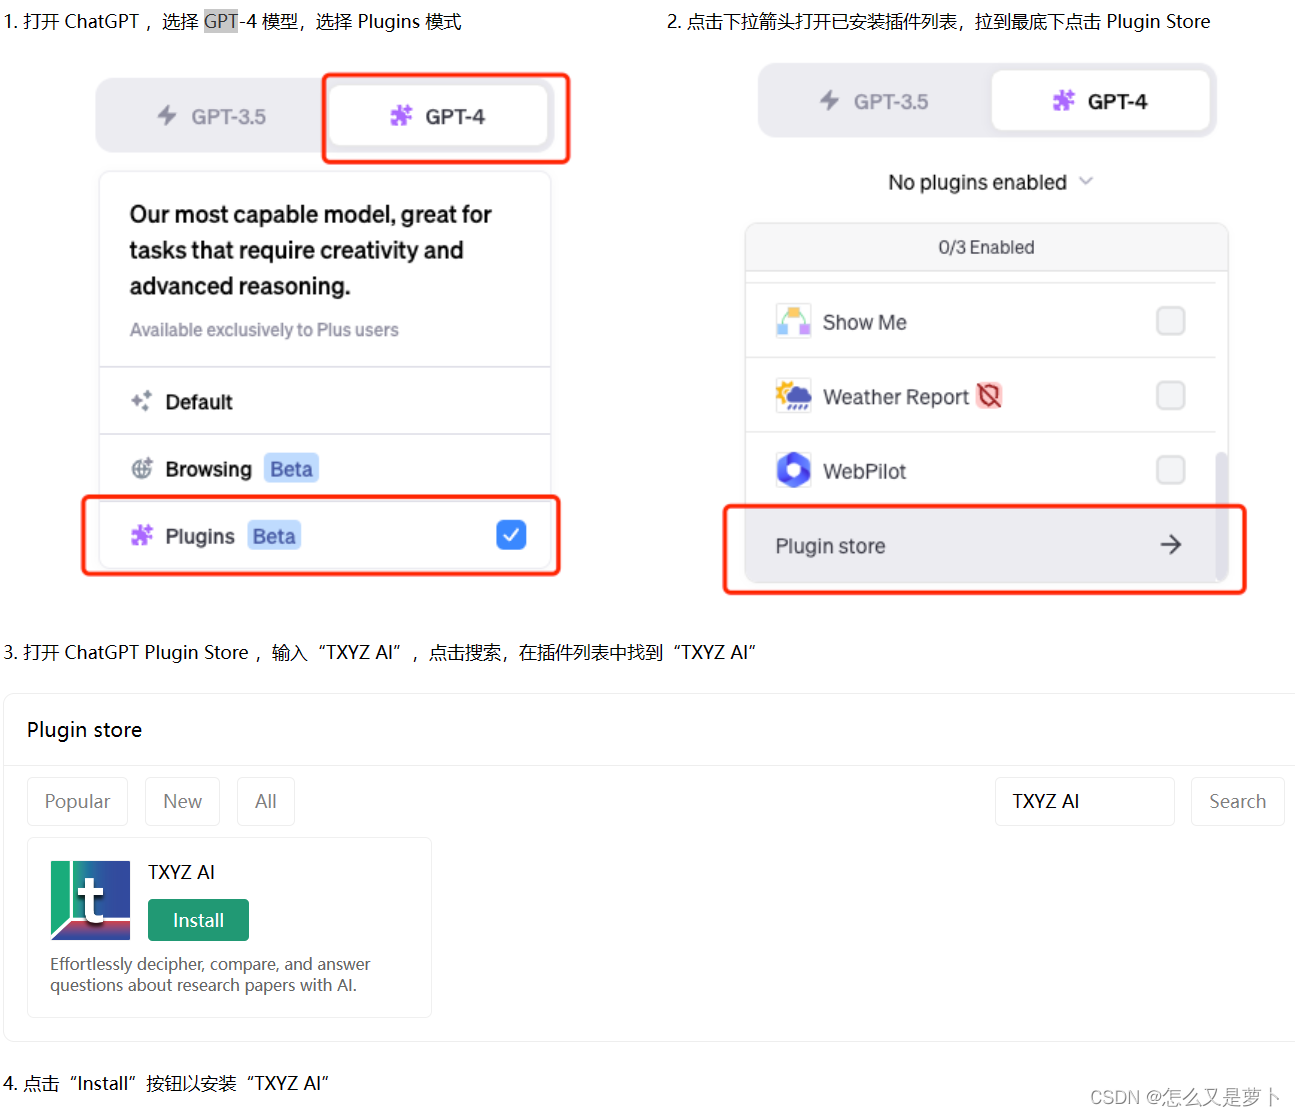Click the Weather Report cloud icon
Viewport: 1295px width, 1117px height.
pyautogui.click(x=793, y=396)
